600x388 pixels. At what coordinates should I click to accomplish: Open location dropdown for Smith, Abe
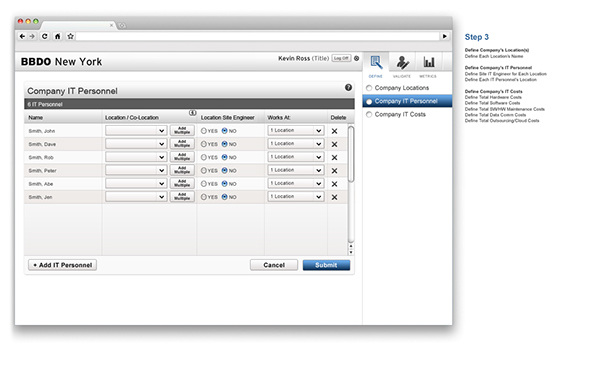(x=136, y=184)
